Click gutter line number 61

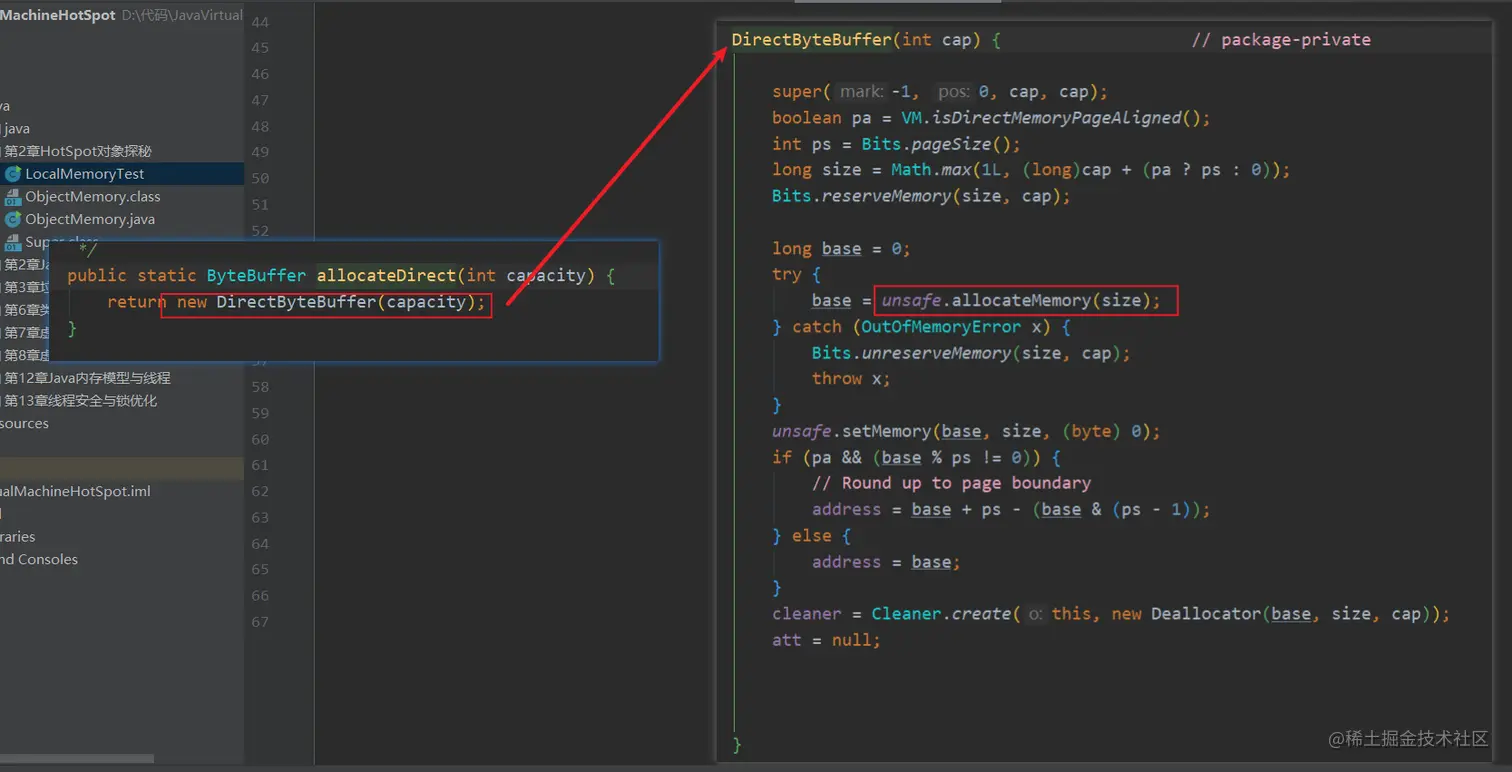click(x=260, y=465)
